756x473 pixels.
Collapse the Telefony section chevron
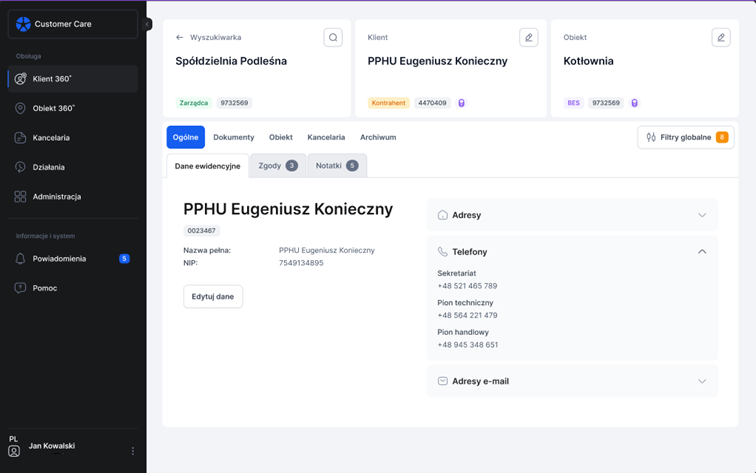pos(702,252)
